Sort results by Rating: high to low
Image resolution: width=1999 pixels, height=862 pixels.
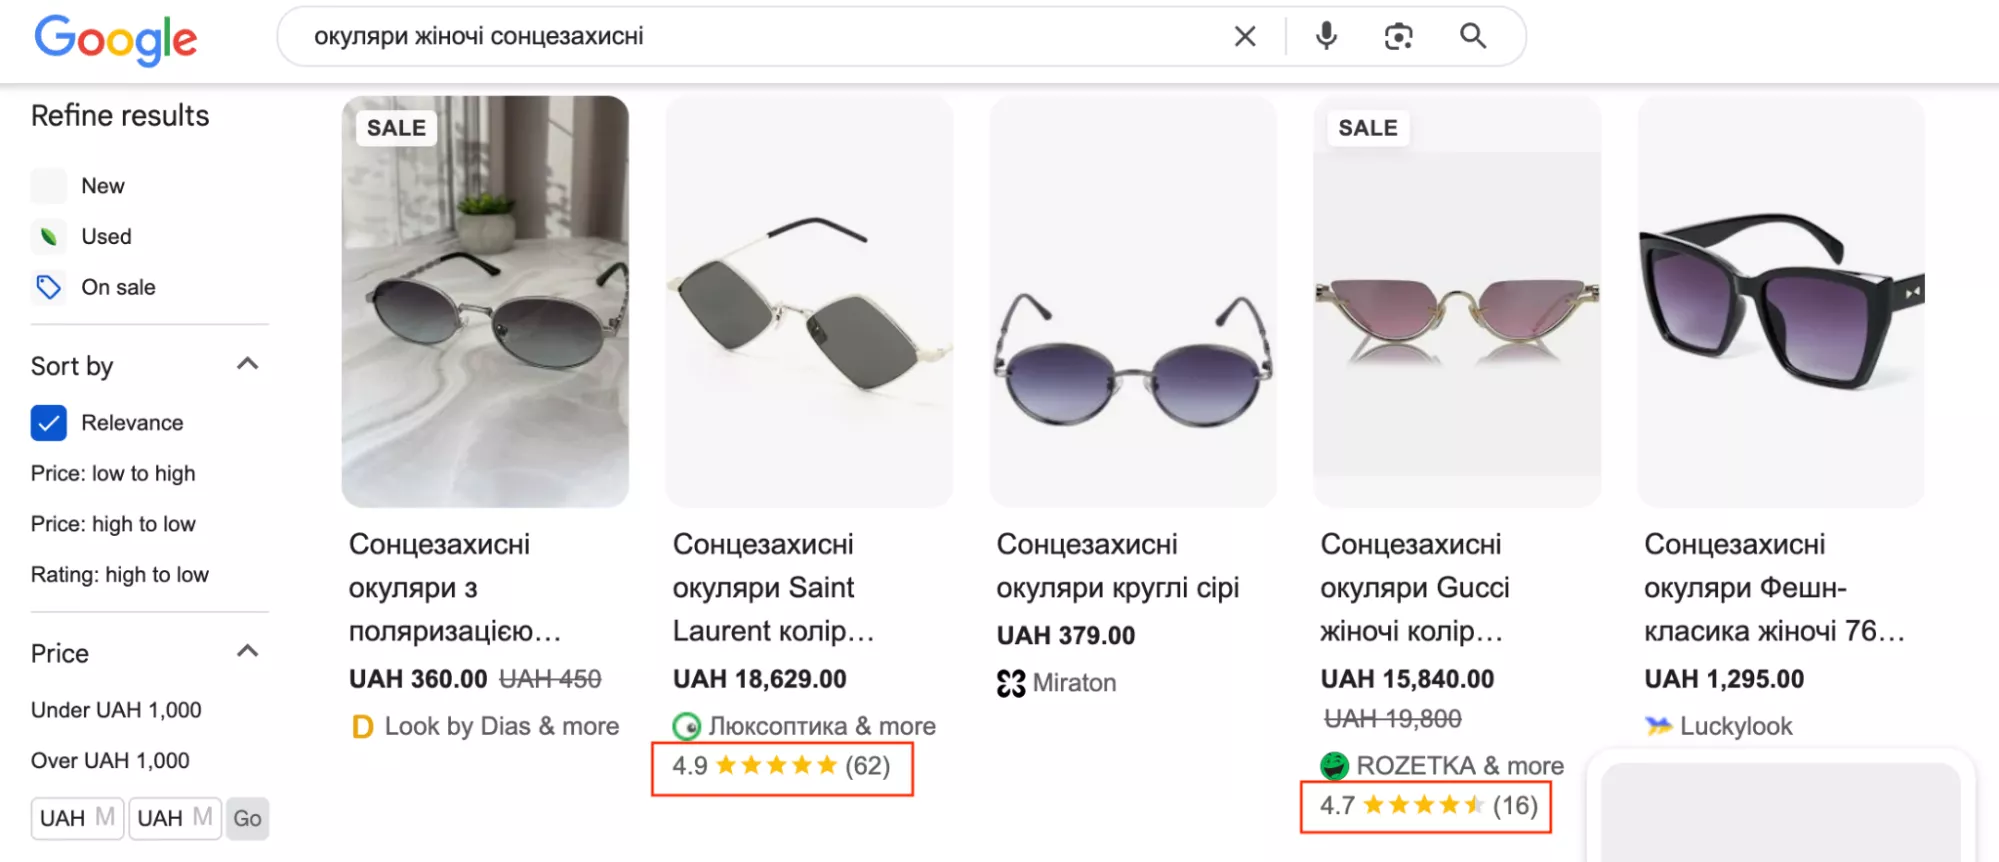(119, 574)
